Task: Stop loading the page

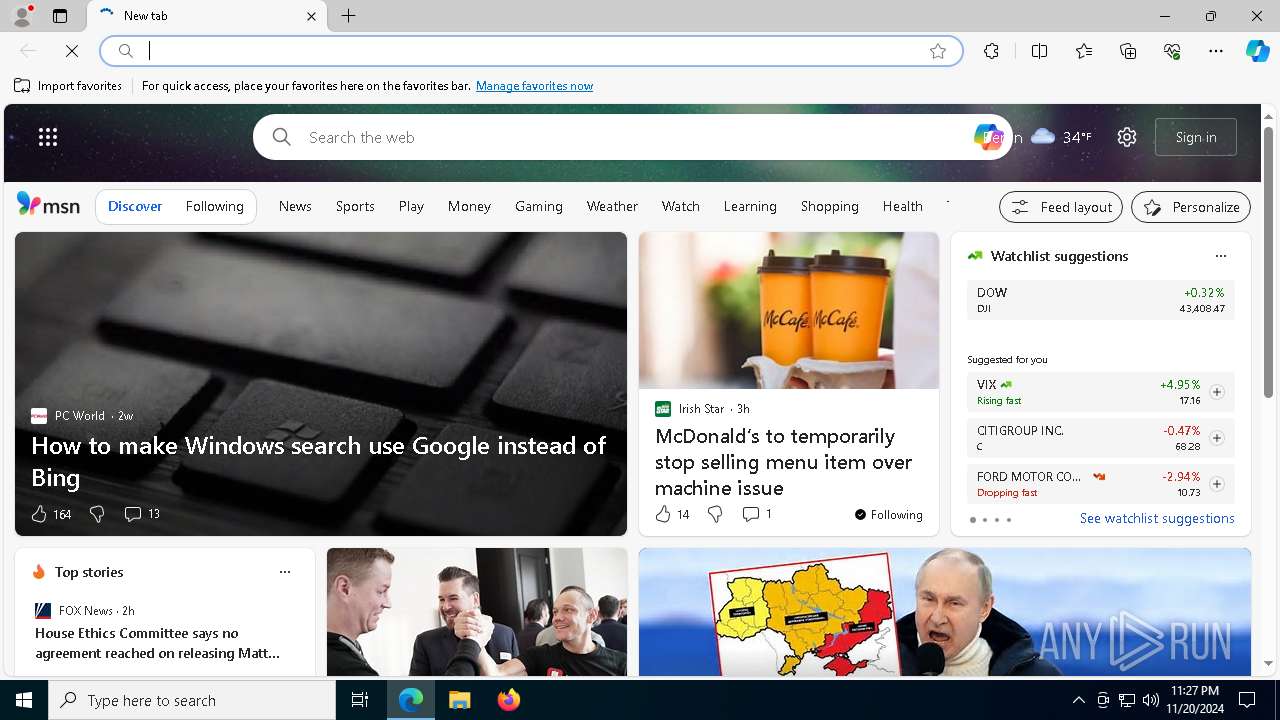Action: [72, 51]
